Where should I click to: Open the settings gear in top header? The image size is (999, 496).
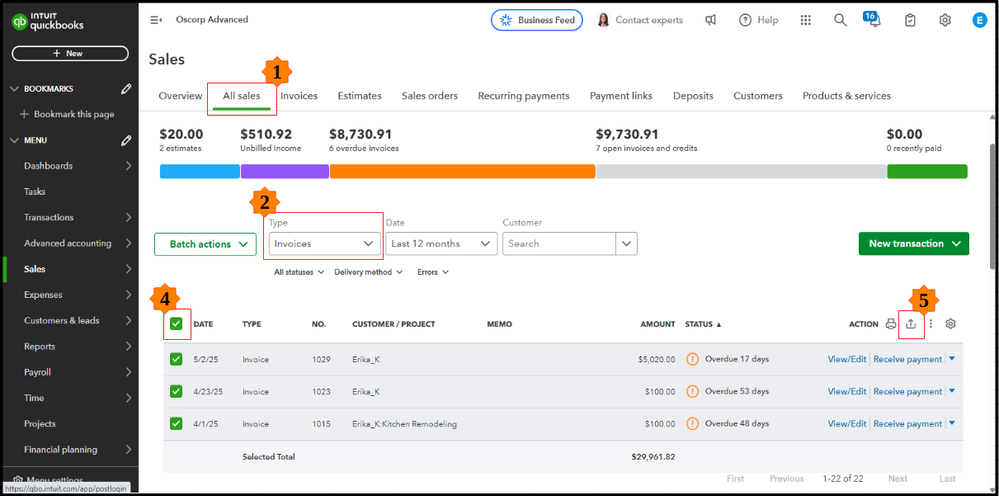945,20
